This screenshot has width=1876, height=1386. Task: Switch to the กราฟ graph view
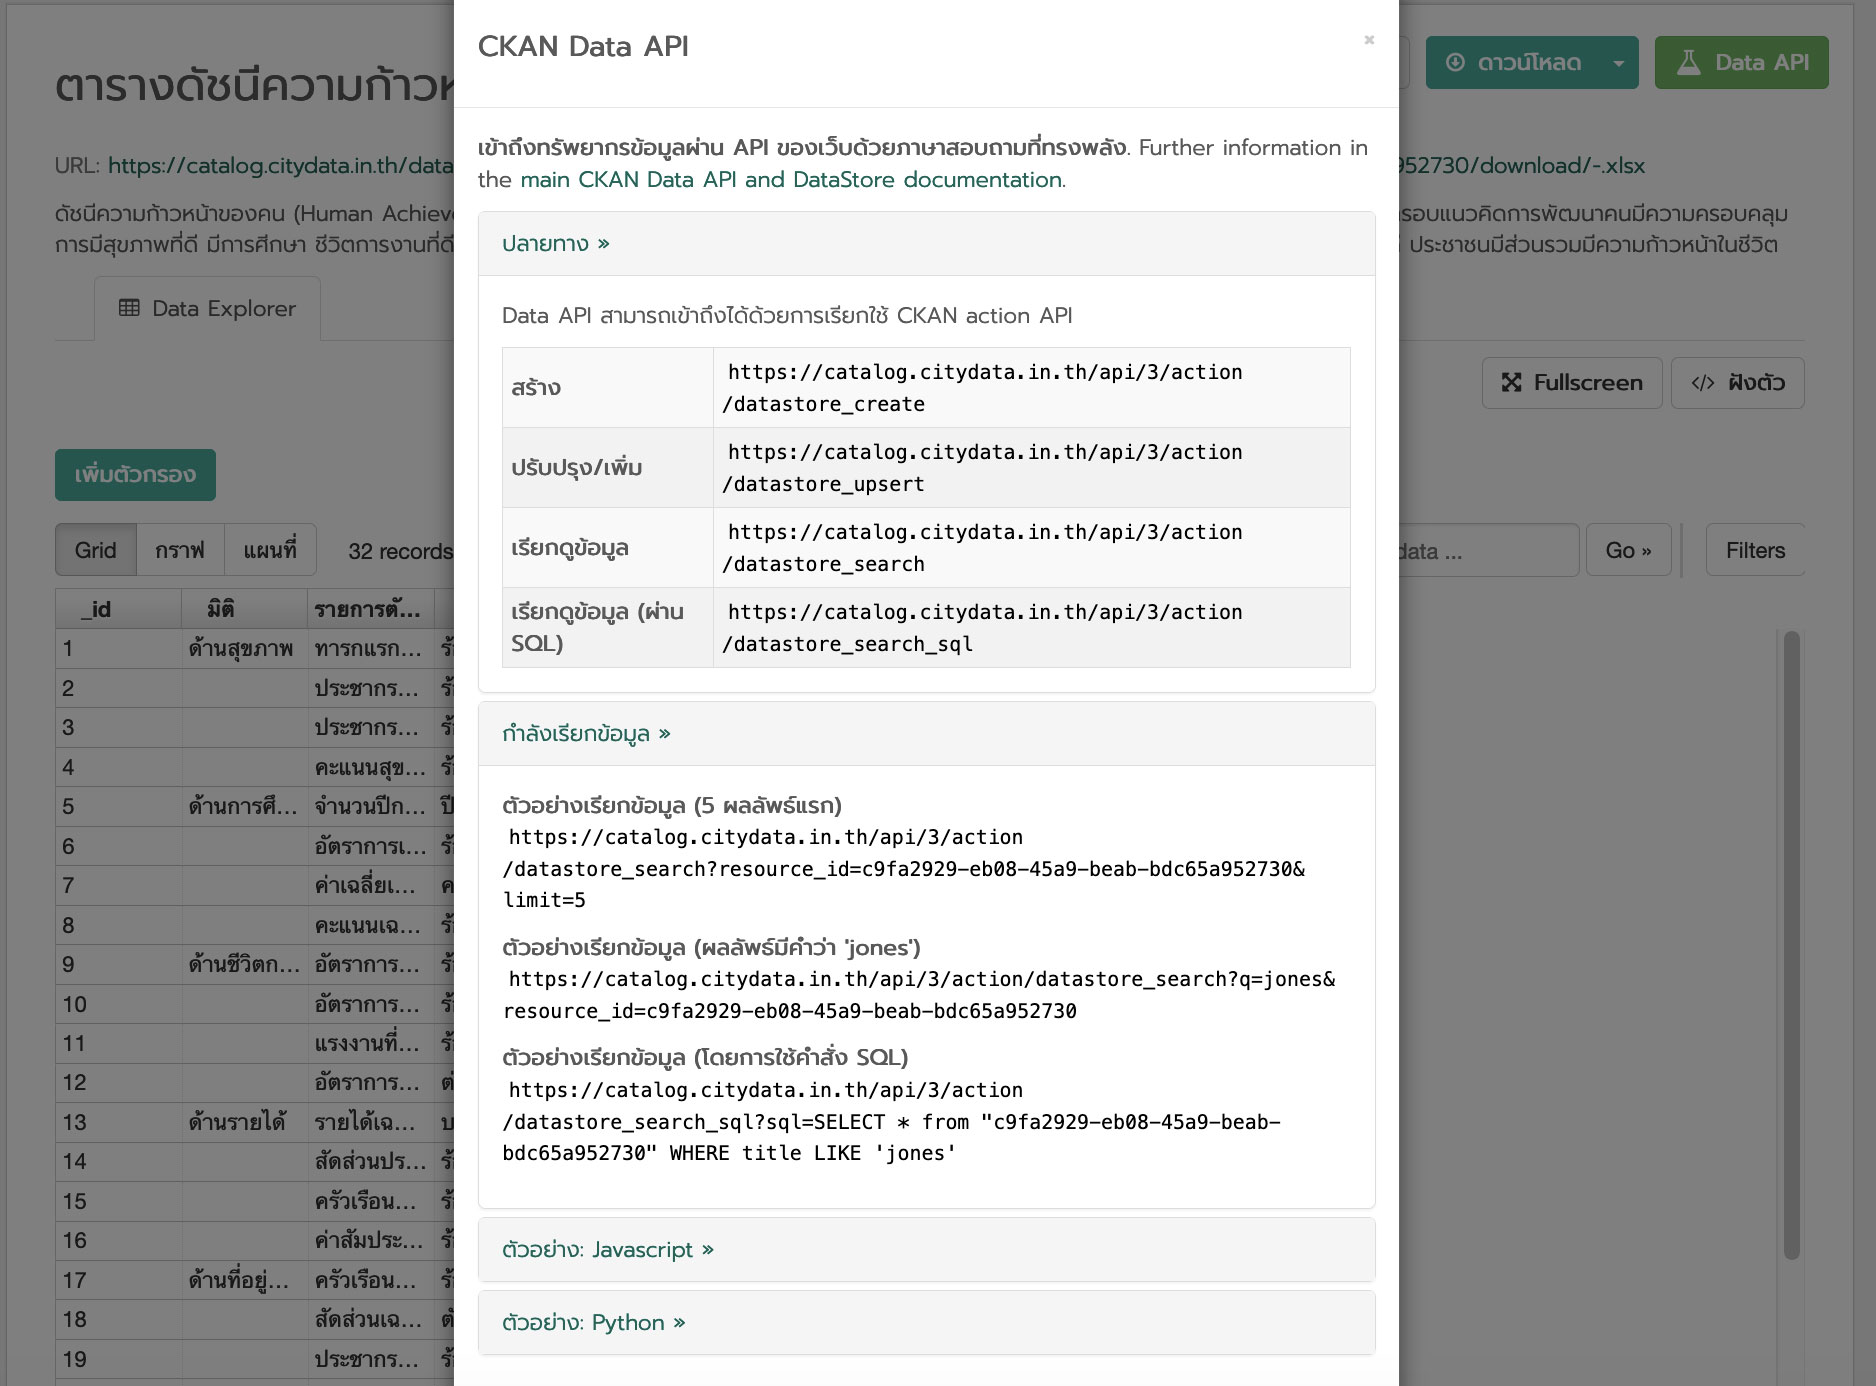[180, 550]
